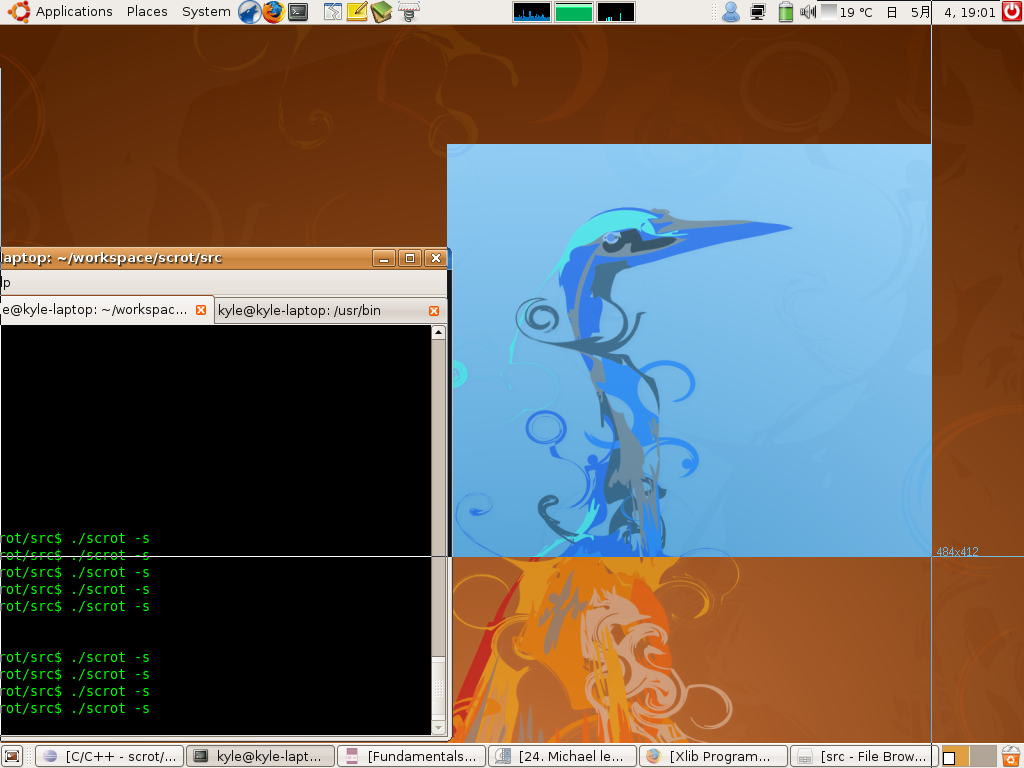This screenshot has height=768, width=1024.
Task: Open the 19 °C weather applet
Action: 847,12
